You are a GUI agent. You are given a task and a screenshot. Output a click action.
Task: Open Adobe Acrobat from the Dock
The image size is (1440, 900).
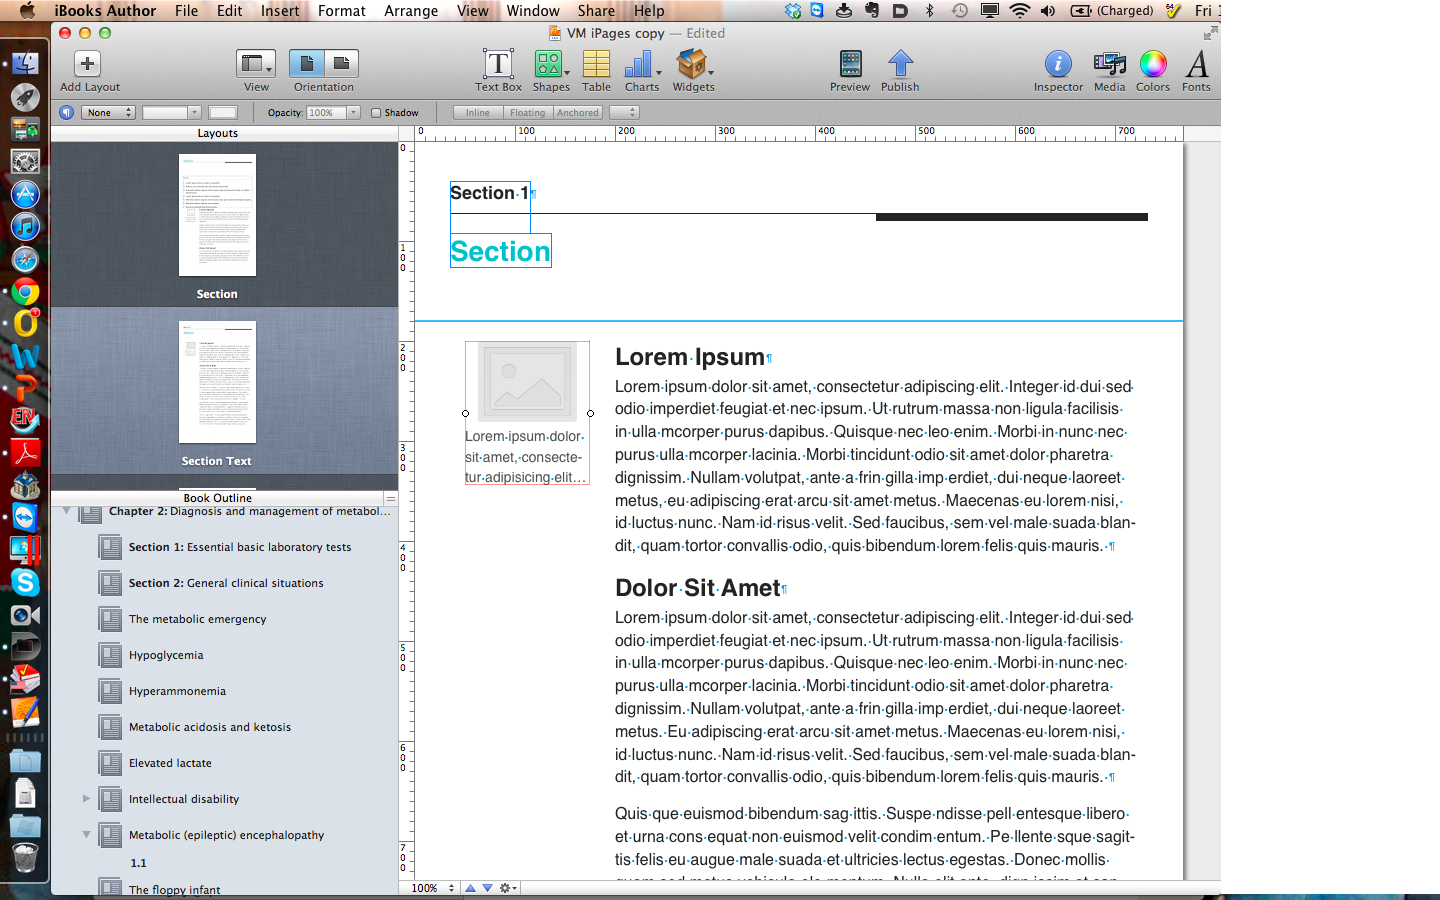(x=25, y=453)
